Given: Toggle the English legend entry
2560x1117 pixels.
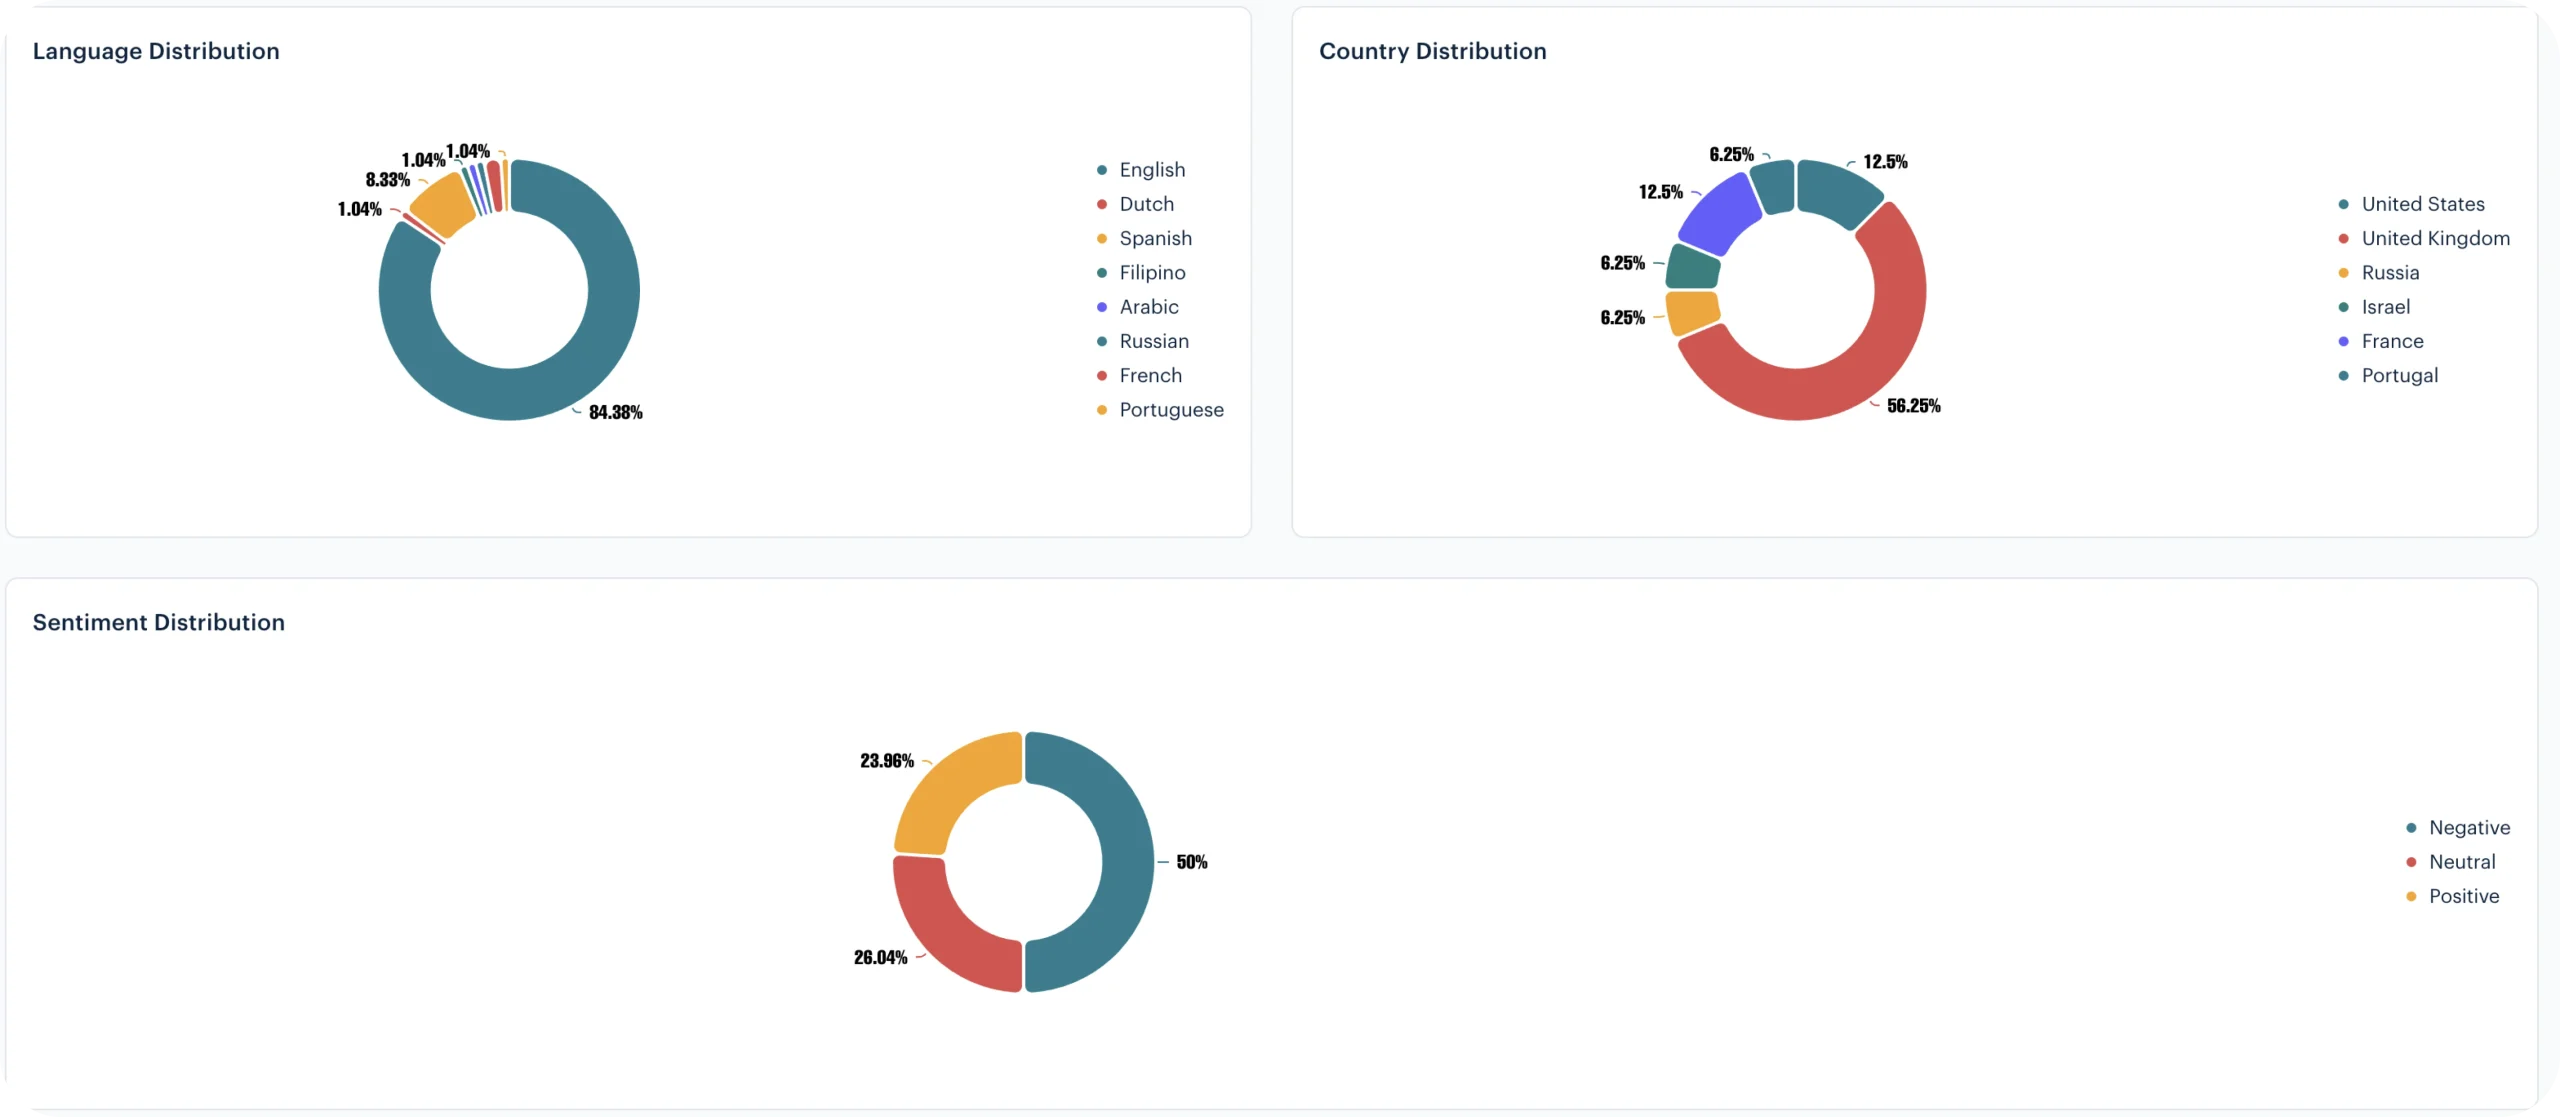Looking at the screenshot, I should tap(1141, 170).
